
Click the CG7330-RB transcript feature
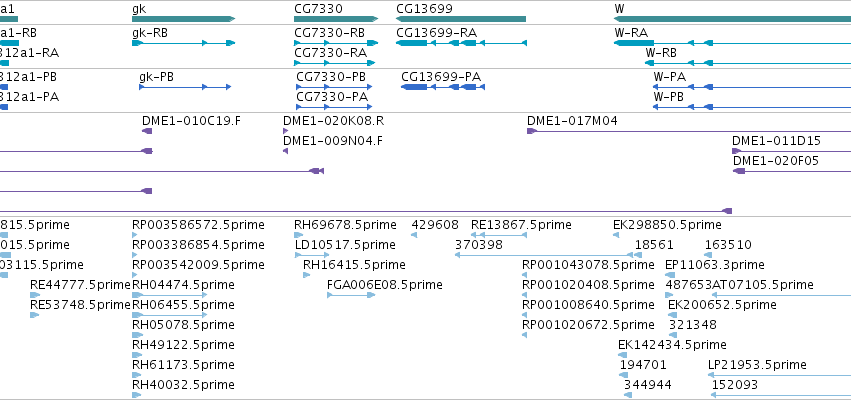coord(336,43)
